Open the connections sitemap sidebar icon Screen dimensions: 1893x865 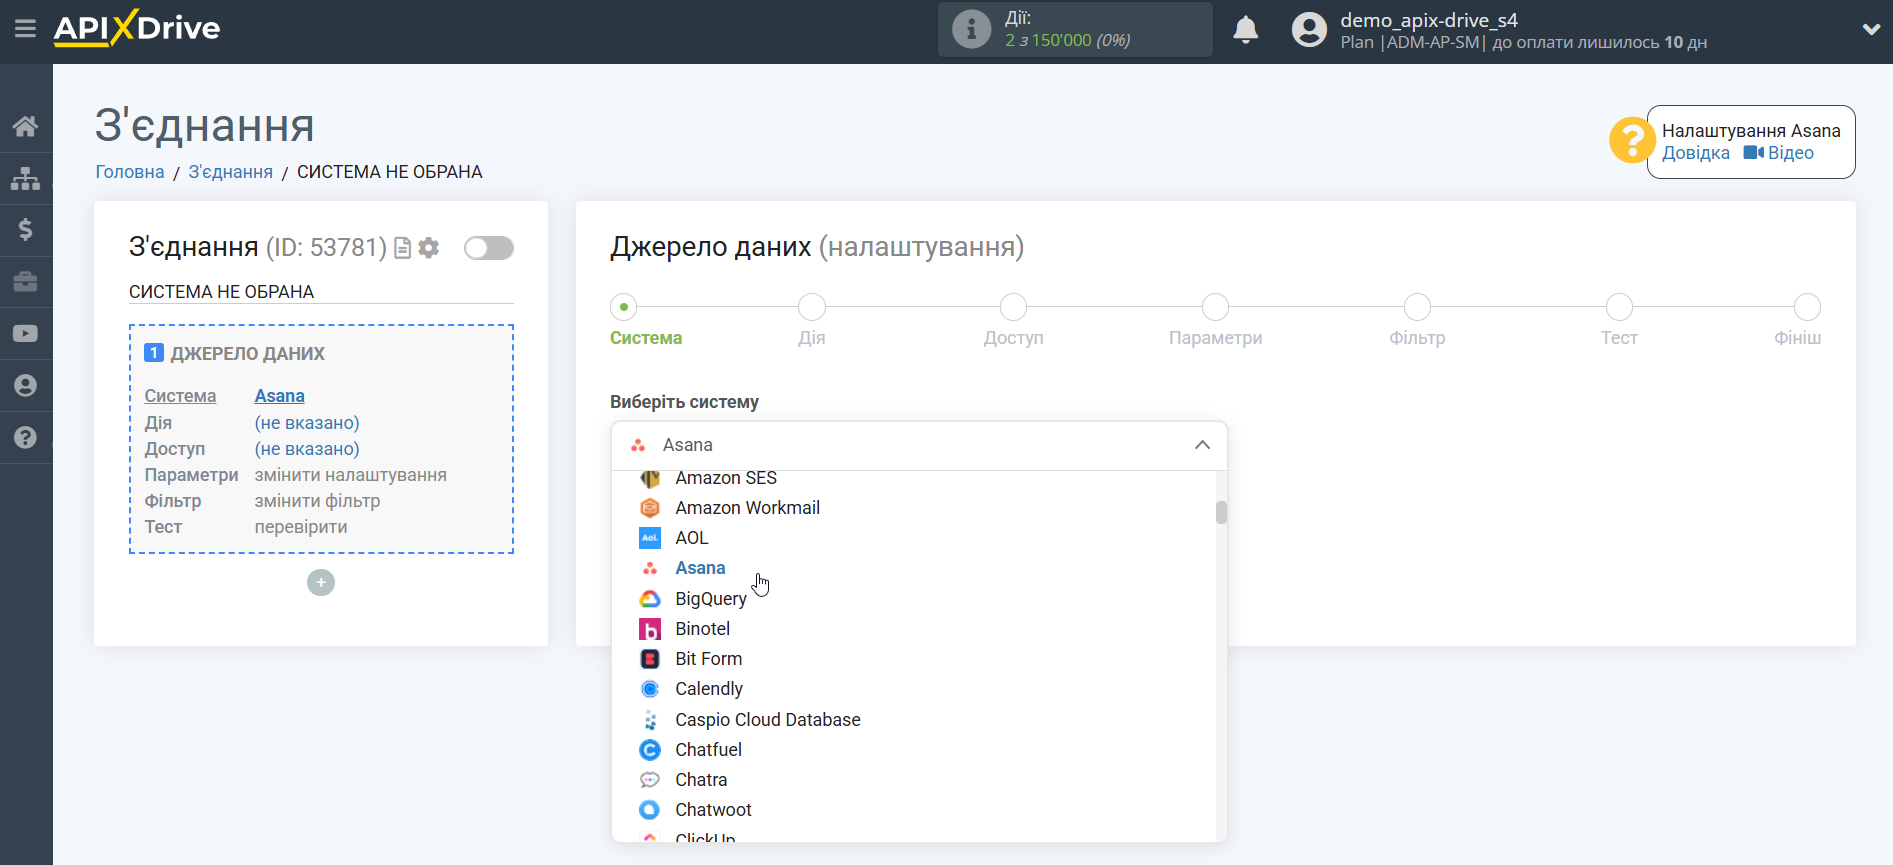pos(26,178)
